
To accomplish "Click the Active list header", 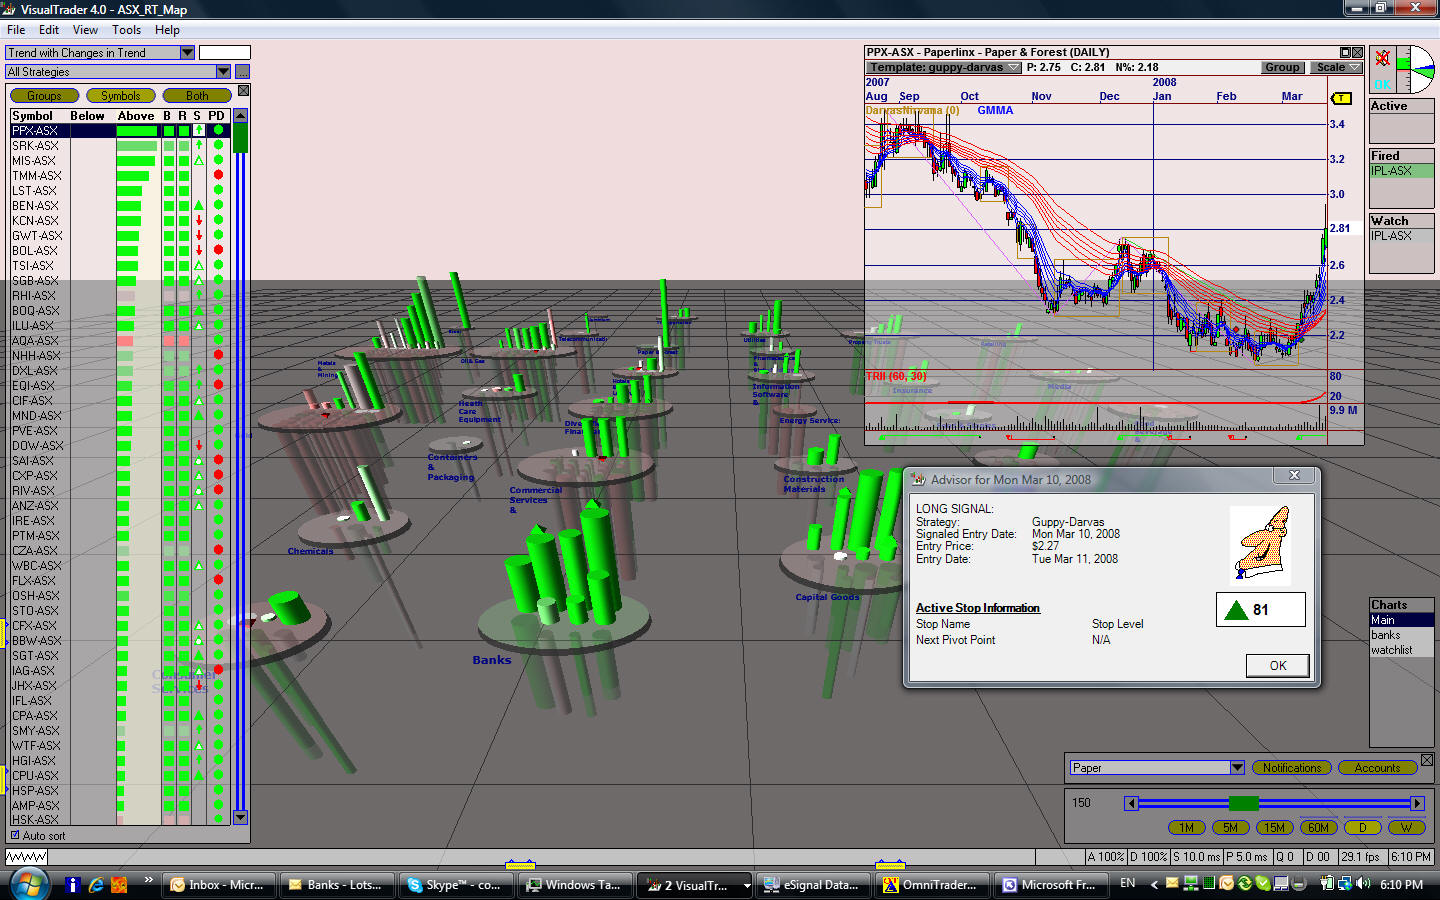I will [1401, 106].
